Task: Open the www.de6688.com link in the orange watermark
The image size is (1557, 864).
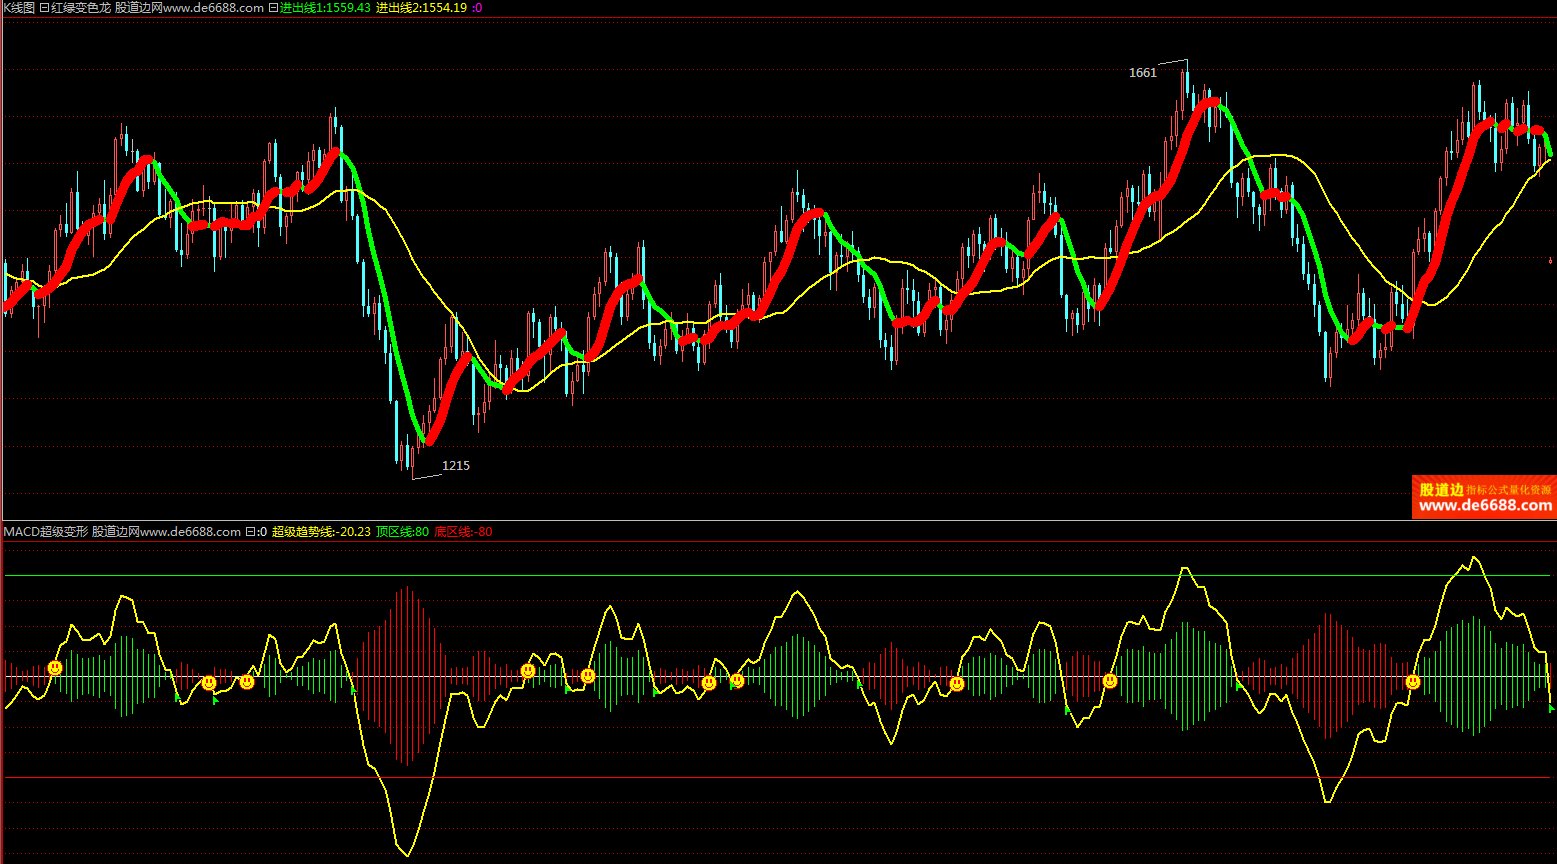Action: point(1485,506)
